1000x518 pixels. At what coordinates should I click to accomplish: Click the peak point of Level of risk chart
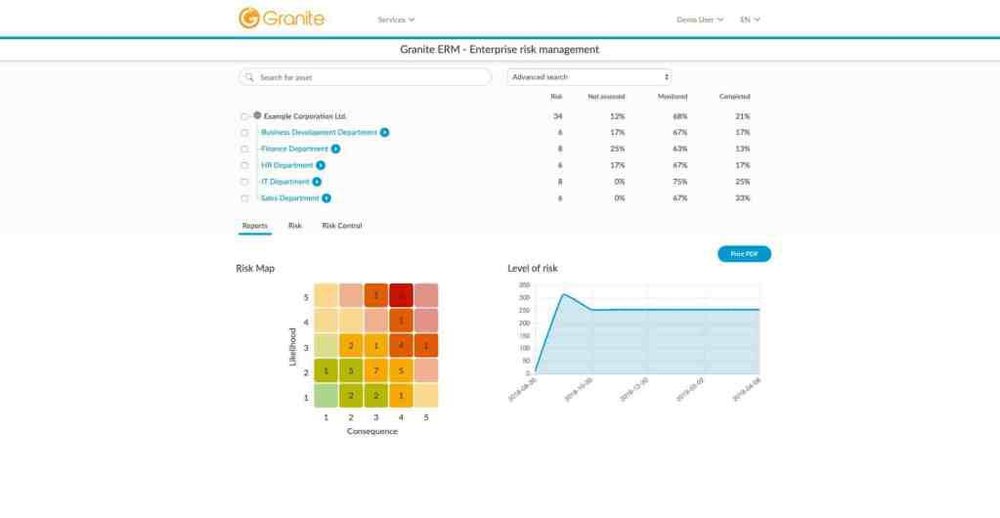[x=564, y=294]
